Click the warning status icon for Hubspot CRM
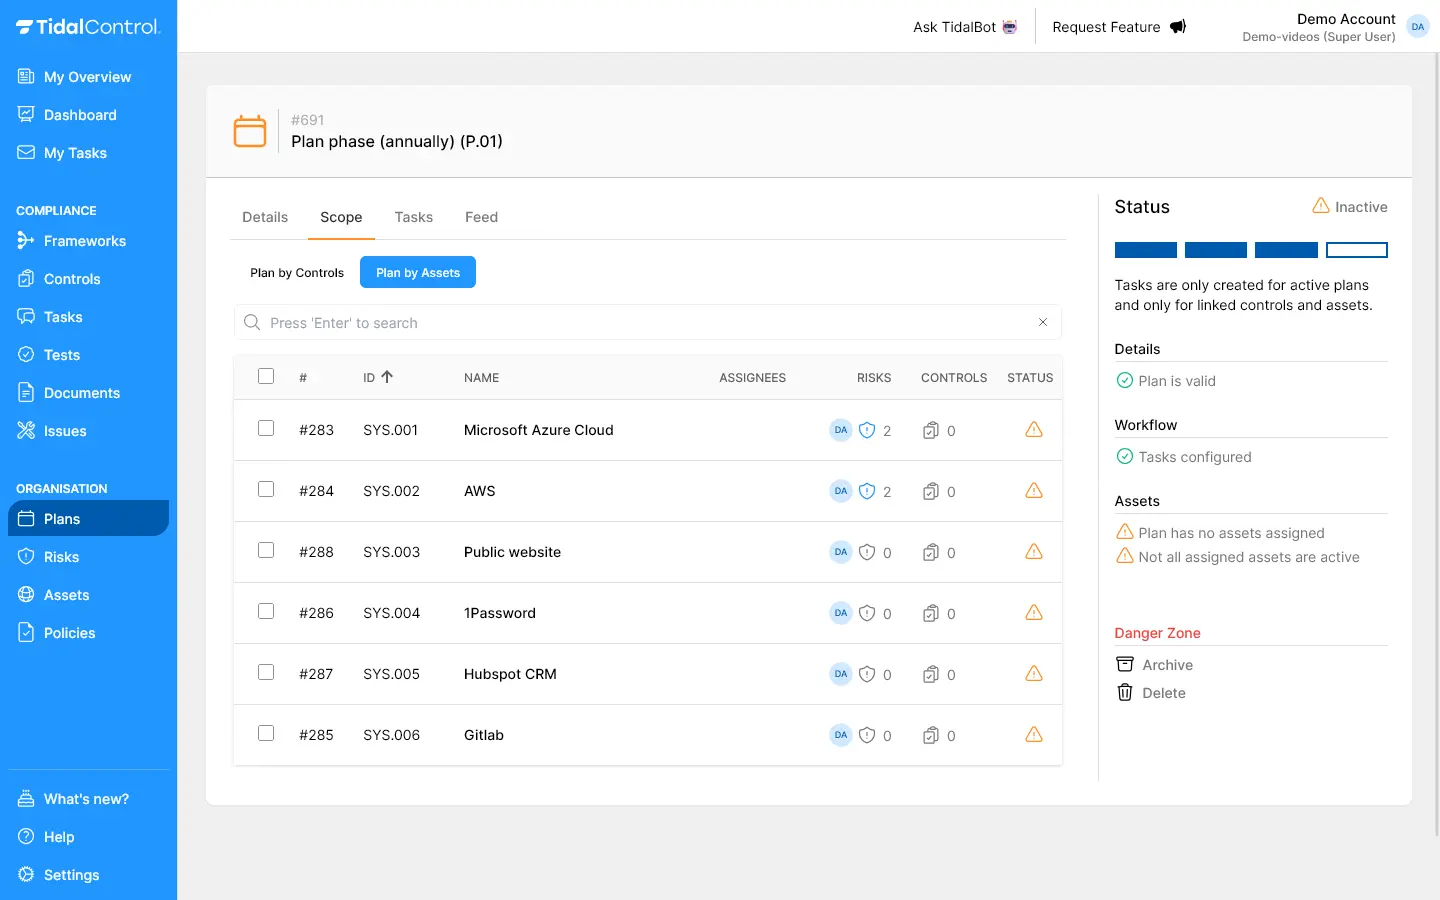 (x=1033, y=674)
